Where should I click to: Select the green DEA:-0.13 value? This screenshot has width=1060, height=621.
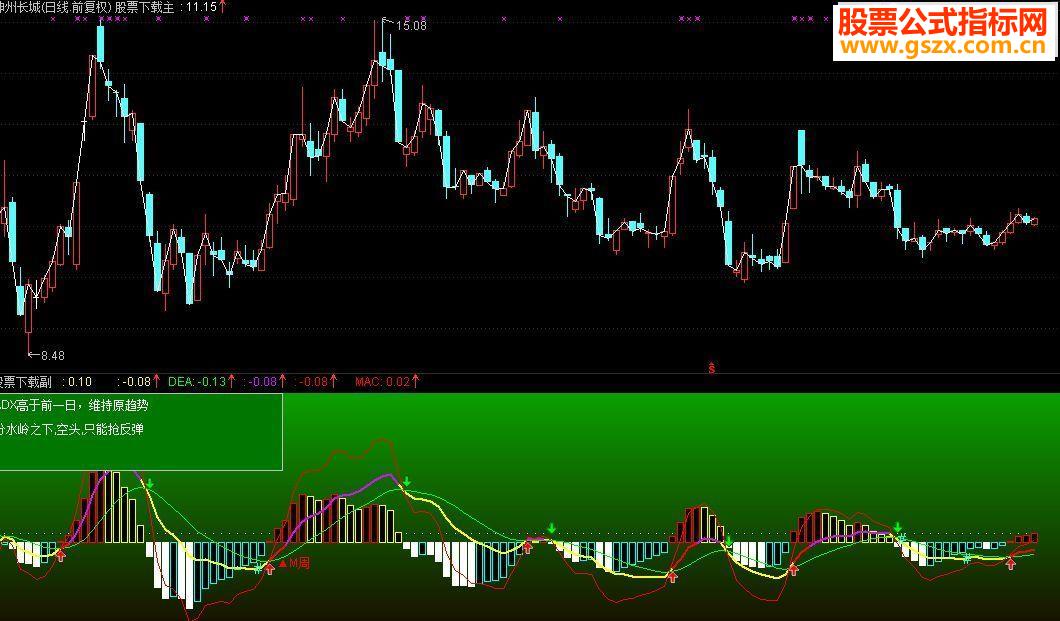197,382
